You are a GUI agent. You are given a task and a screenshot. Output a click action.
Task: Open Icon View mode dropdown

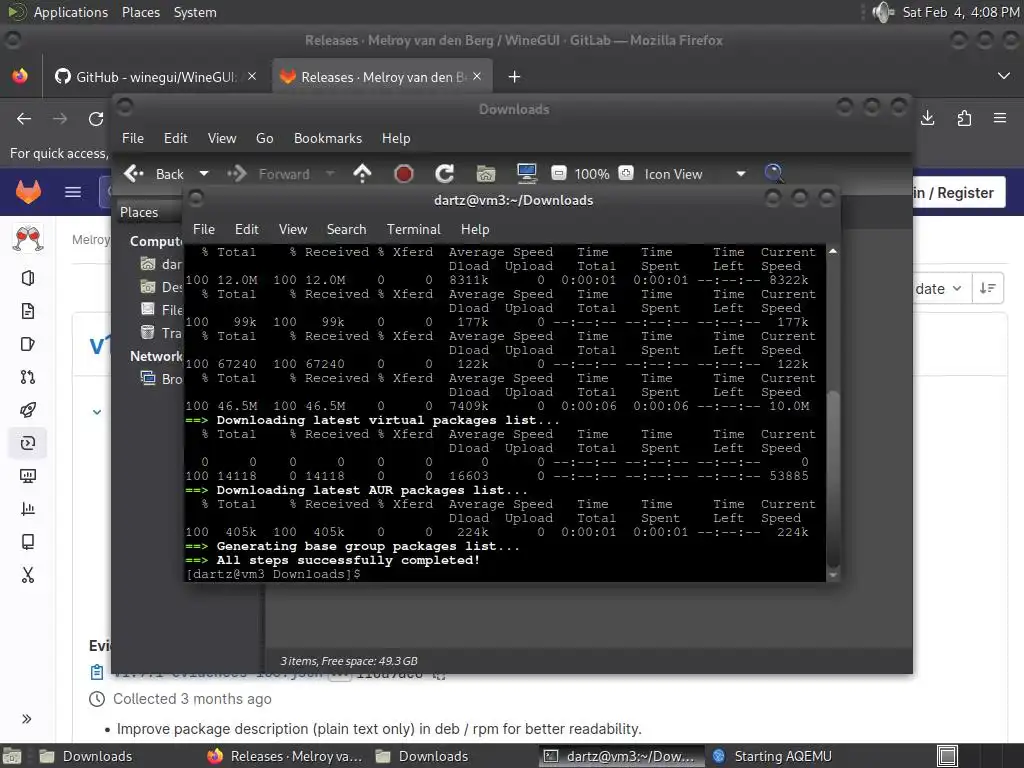click(x=694, y=174)
